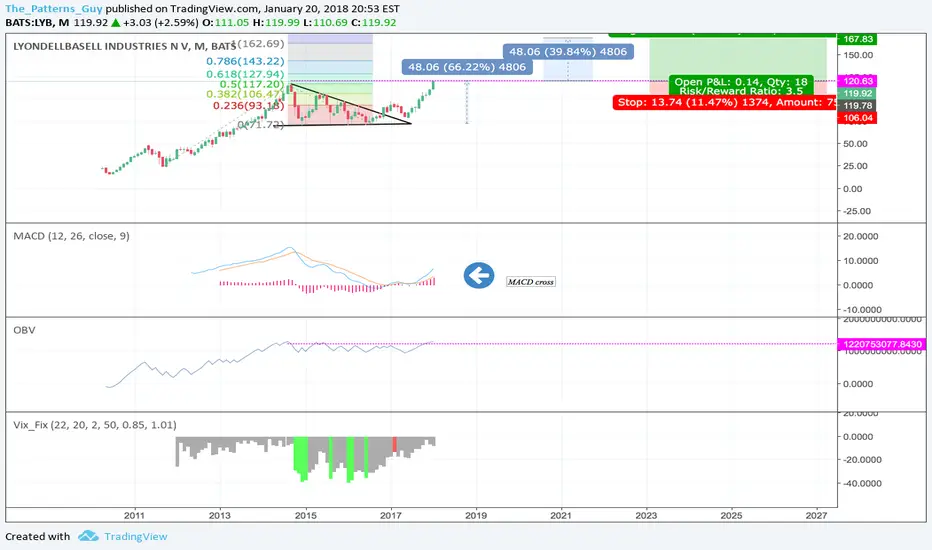
Task: Click the blue left-arrow circle icon
Action: 478,275
